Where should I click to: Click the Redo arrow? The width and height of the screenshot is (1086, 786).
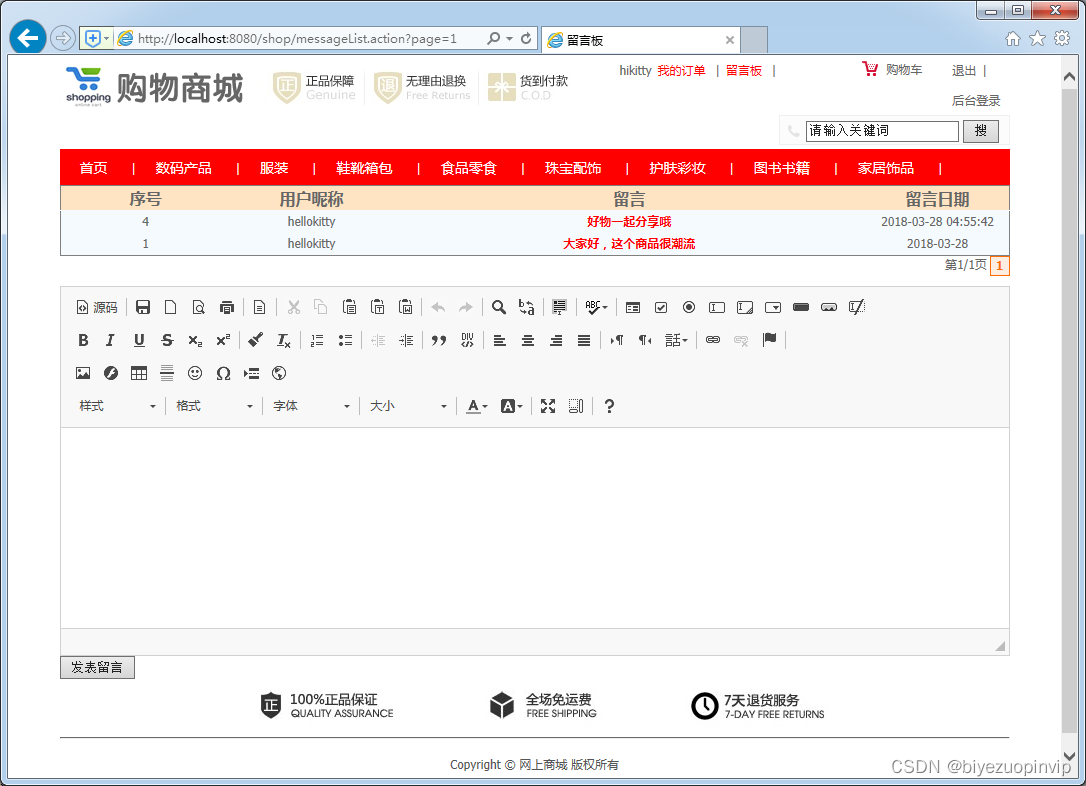465,307
